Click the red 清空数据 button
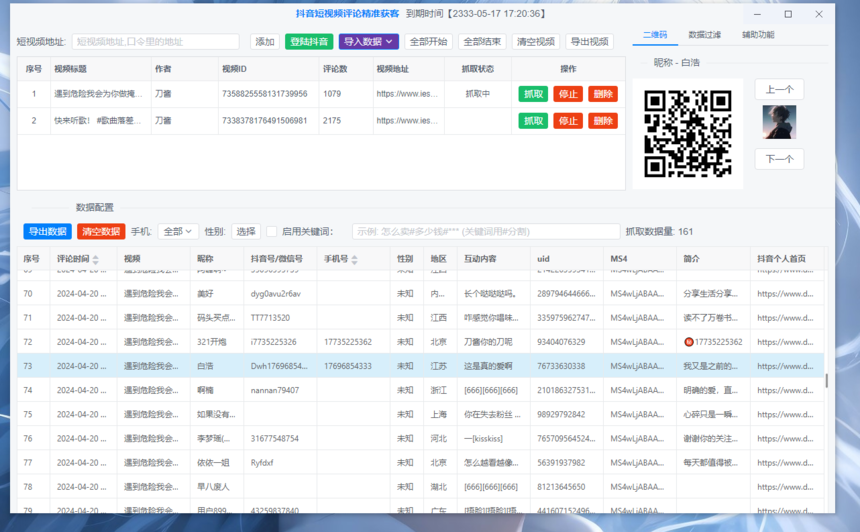 101,231
